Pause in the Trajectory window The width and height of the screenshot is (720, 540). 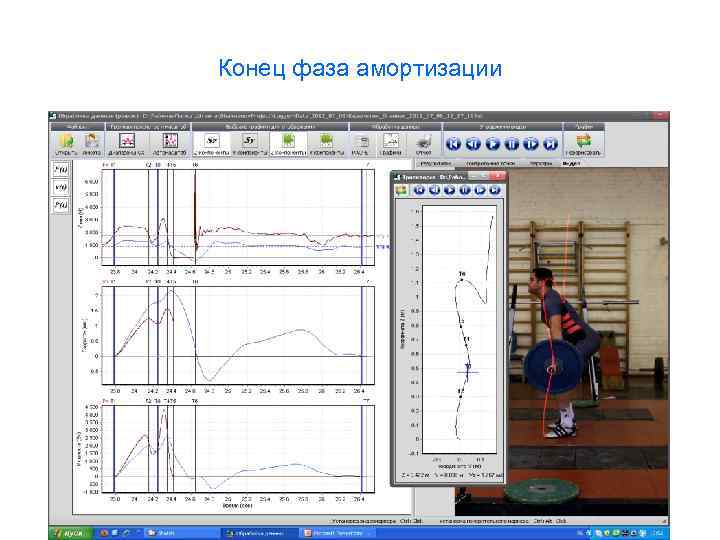[465, 190]
